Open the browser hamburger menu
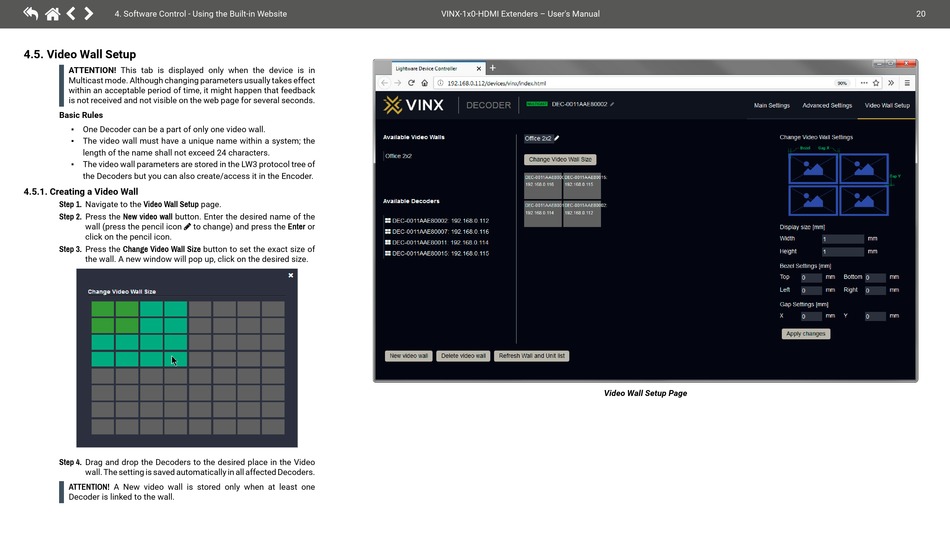Screen dimensions: 950x533 [x=907, y=83]
